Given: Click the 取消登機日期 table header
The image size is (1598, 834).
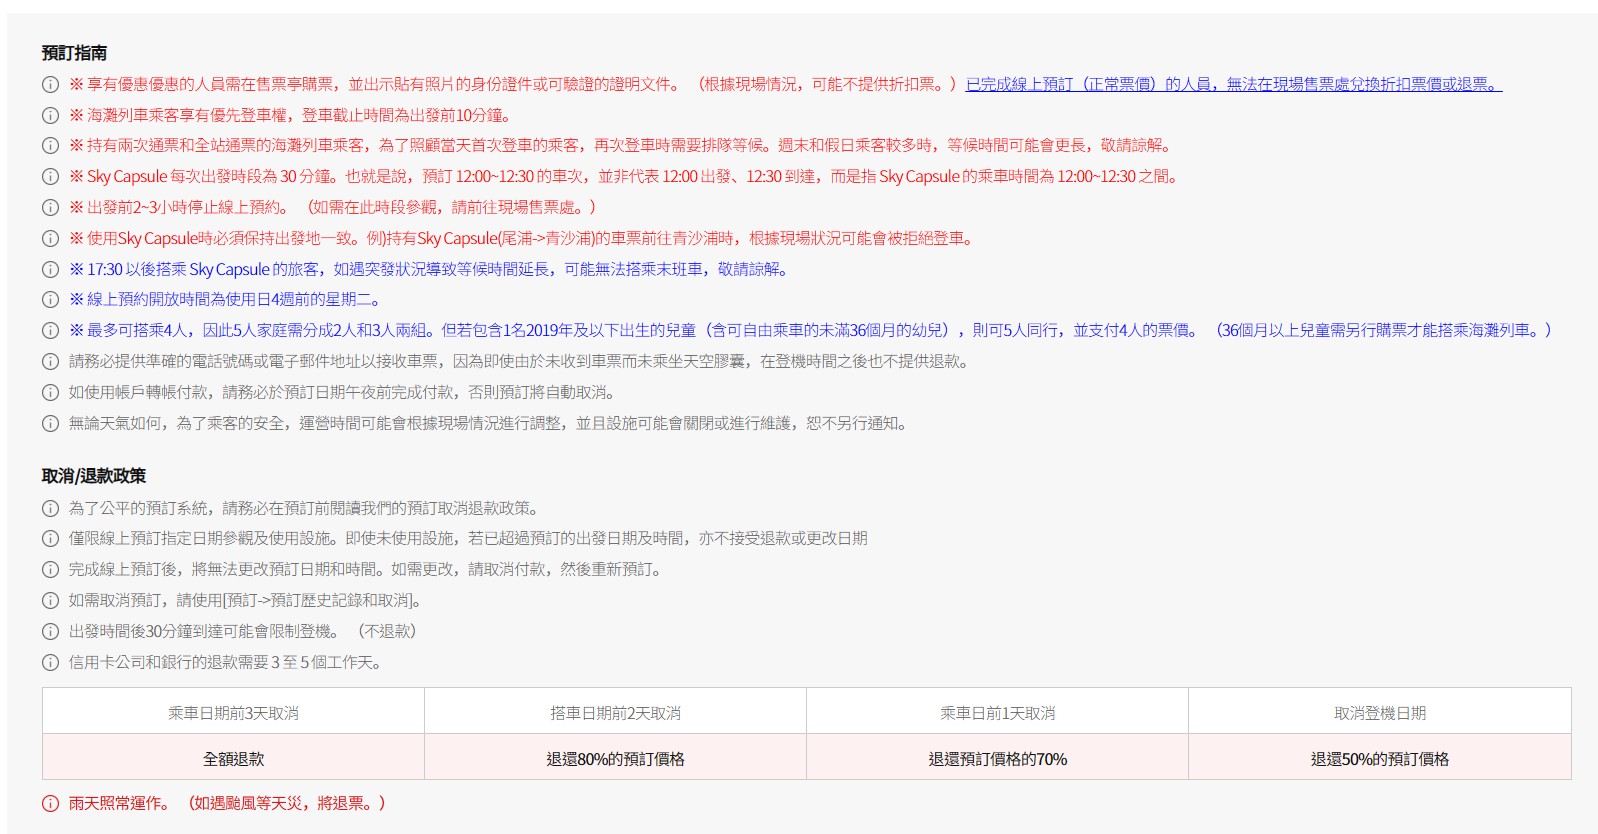Looking at the screenshot, I should click(1379, 713).
